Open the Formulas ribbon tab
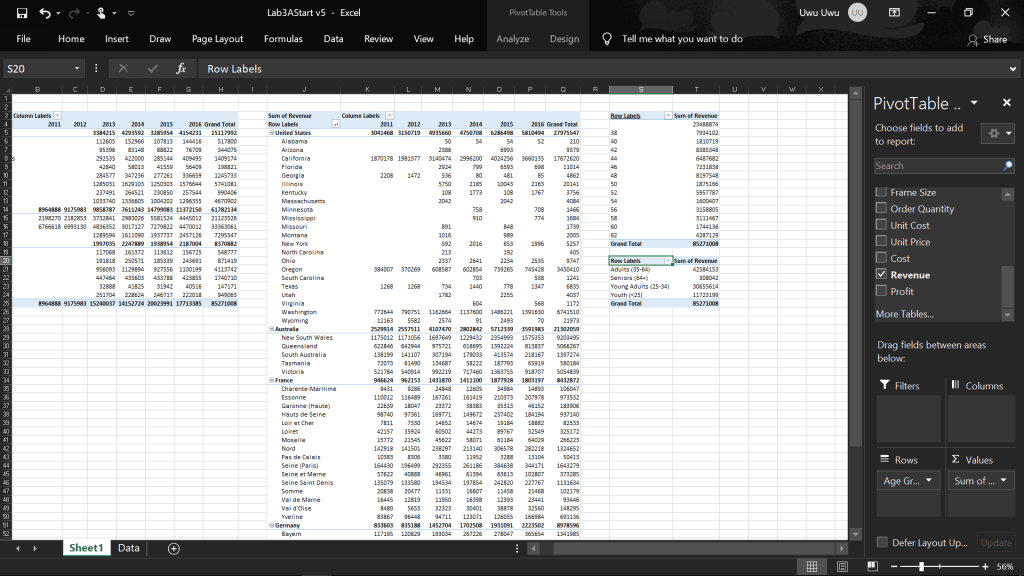Screen dimensions: 1024x576 tap(283, 39)
